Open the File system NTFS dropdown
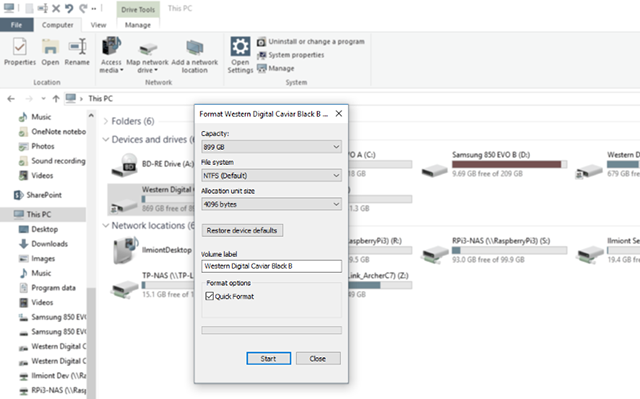This screenshot has width=640, height=399. coord(271,175)
